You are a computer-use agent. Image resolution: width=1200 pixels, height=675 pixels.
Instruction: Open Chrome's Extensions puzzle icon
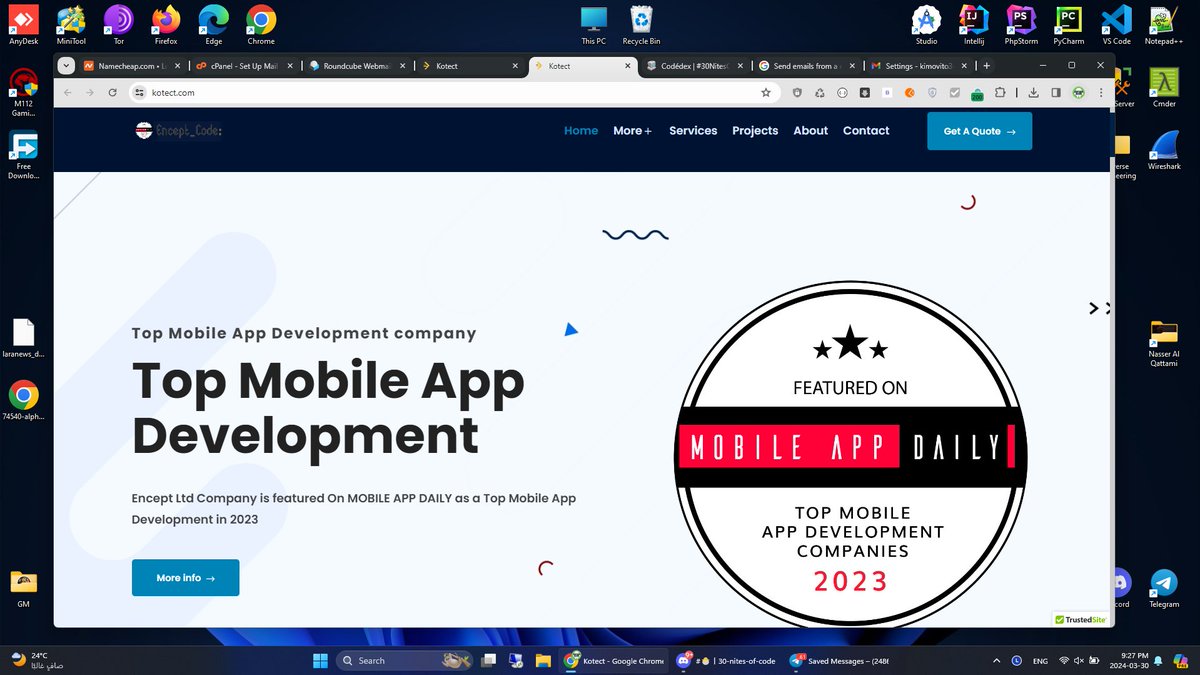coord(1002,91)
